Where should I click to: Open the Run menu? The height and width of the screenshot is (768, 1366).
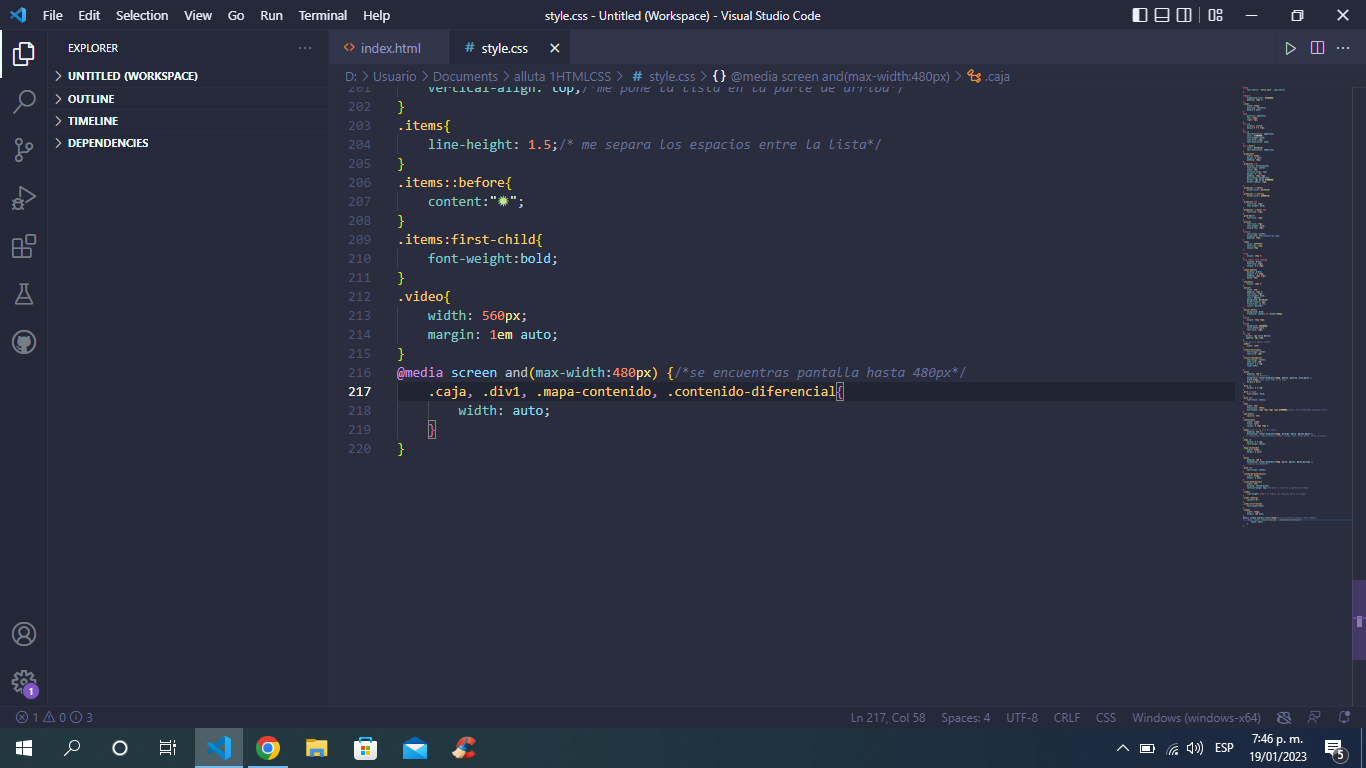click(271, 15)
